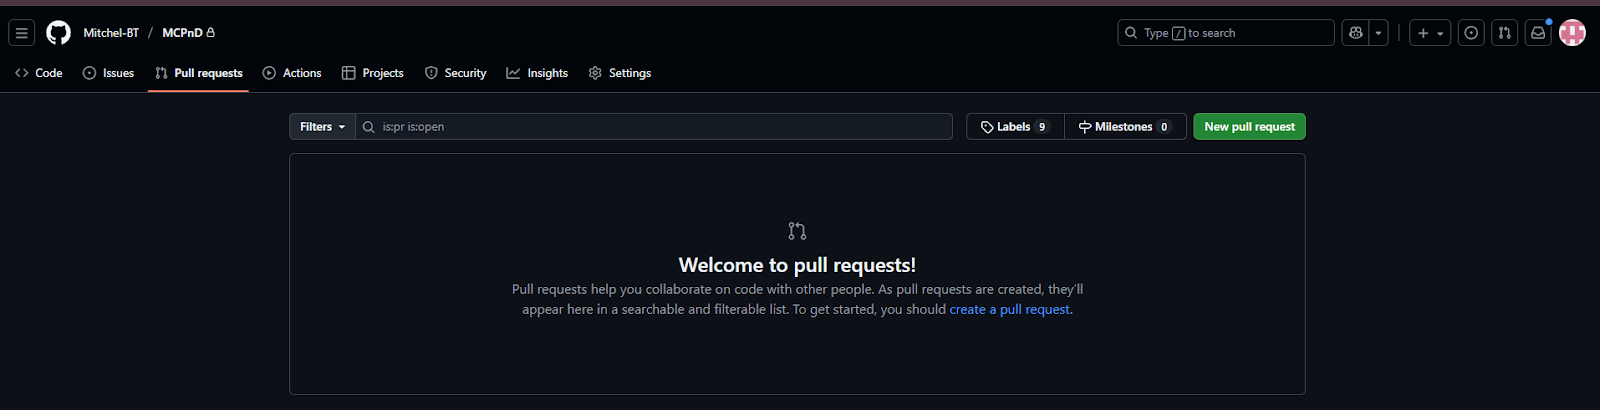Open the Insights tab
This screenshot has width=1600, height=410.
[x=537, y=73]
